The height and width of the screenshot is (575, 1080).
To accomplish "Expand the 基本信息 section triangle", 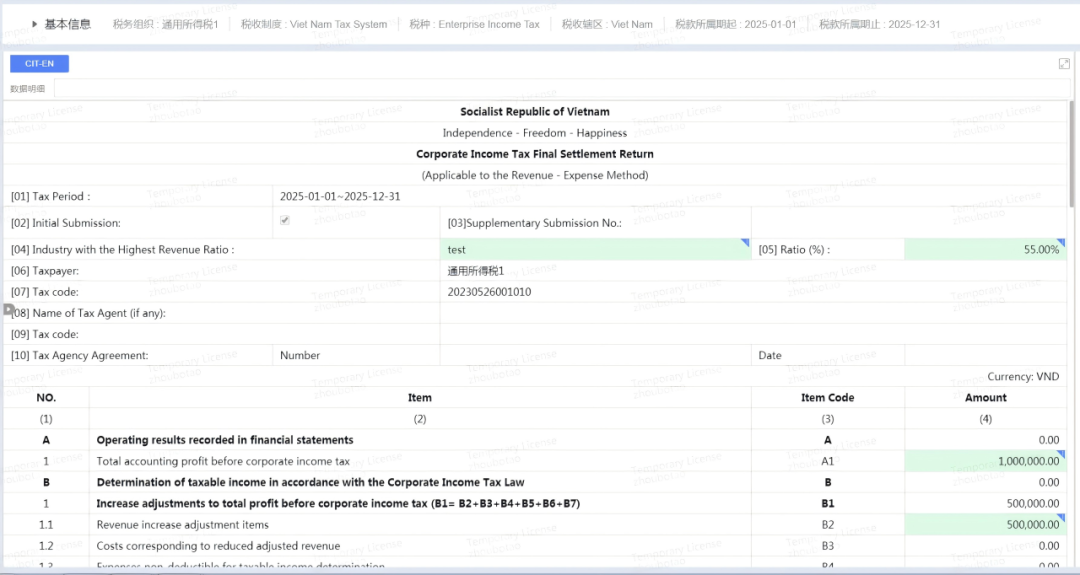I will 35,24.
